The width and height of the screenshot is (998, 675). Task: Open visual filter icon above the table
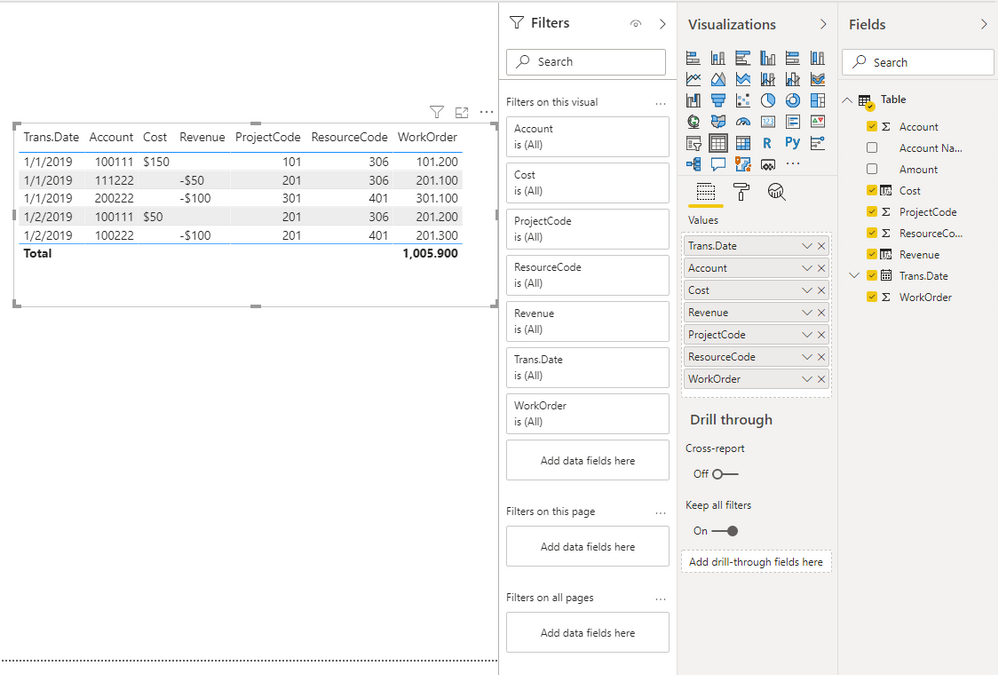[437, 112]
